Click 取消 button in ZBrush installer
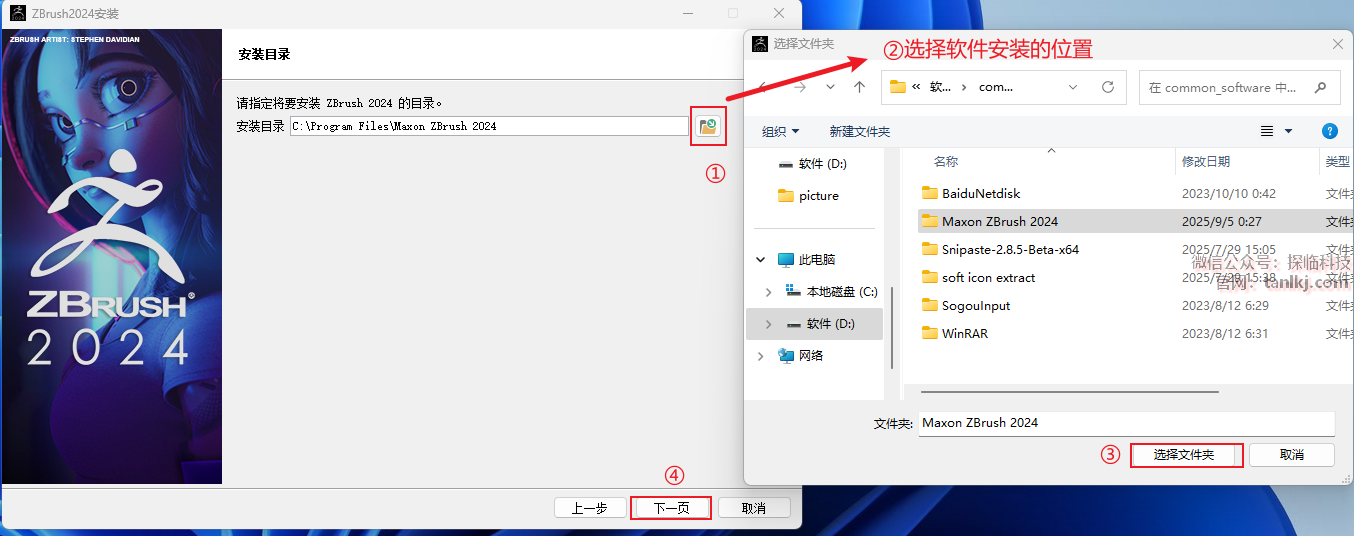The width and height of the screenshot is (1354, 536). [x=754, y=508]
